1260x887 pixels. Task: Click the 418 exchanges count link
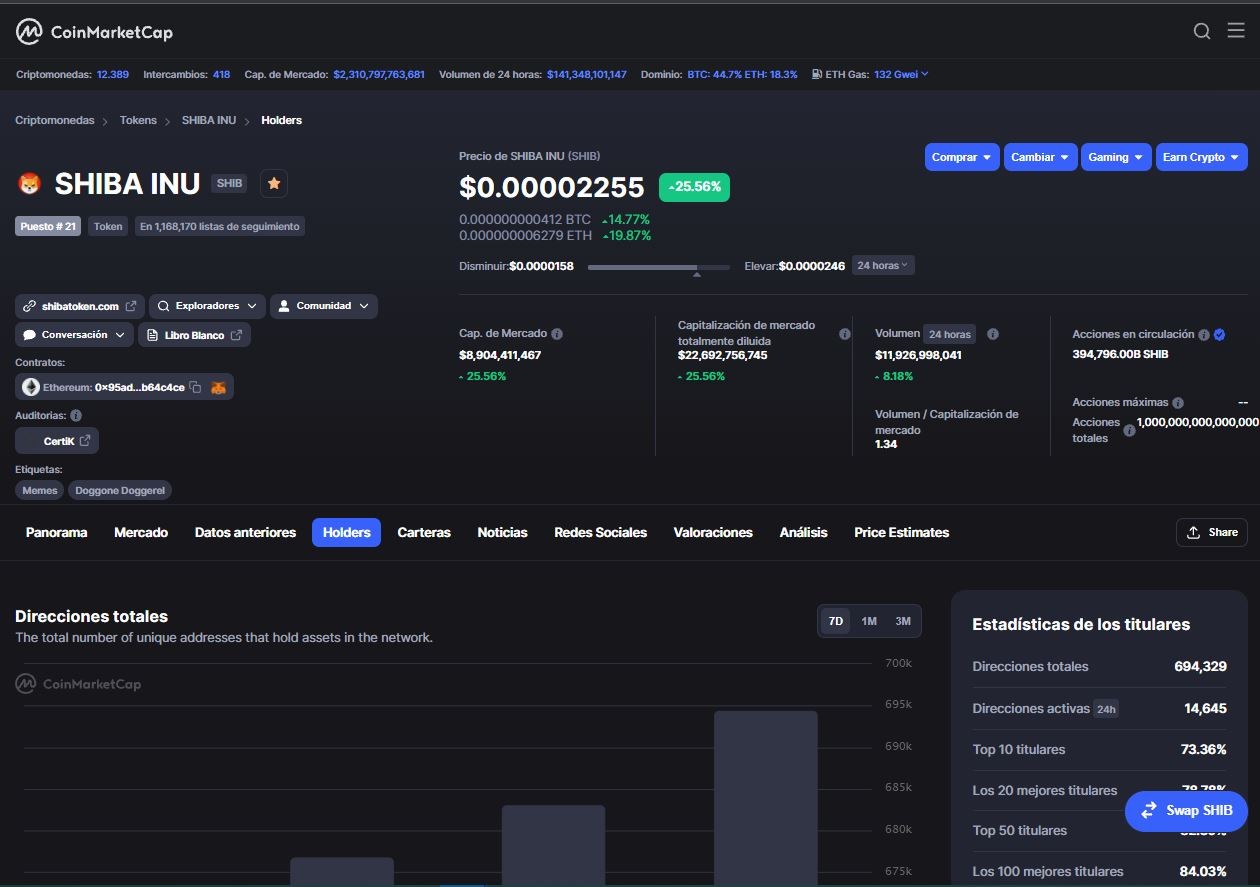point(221,74)
